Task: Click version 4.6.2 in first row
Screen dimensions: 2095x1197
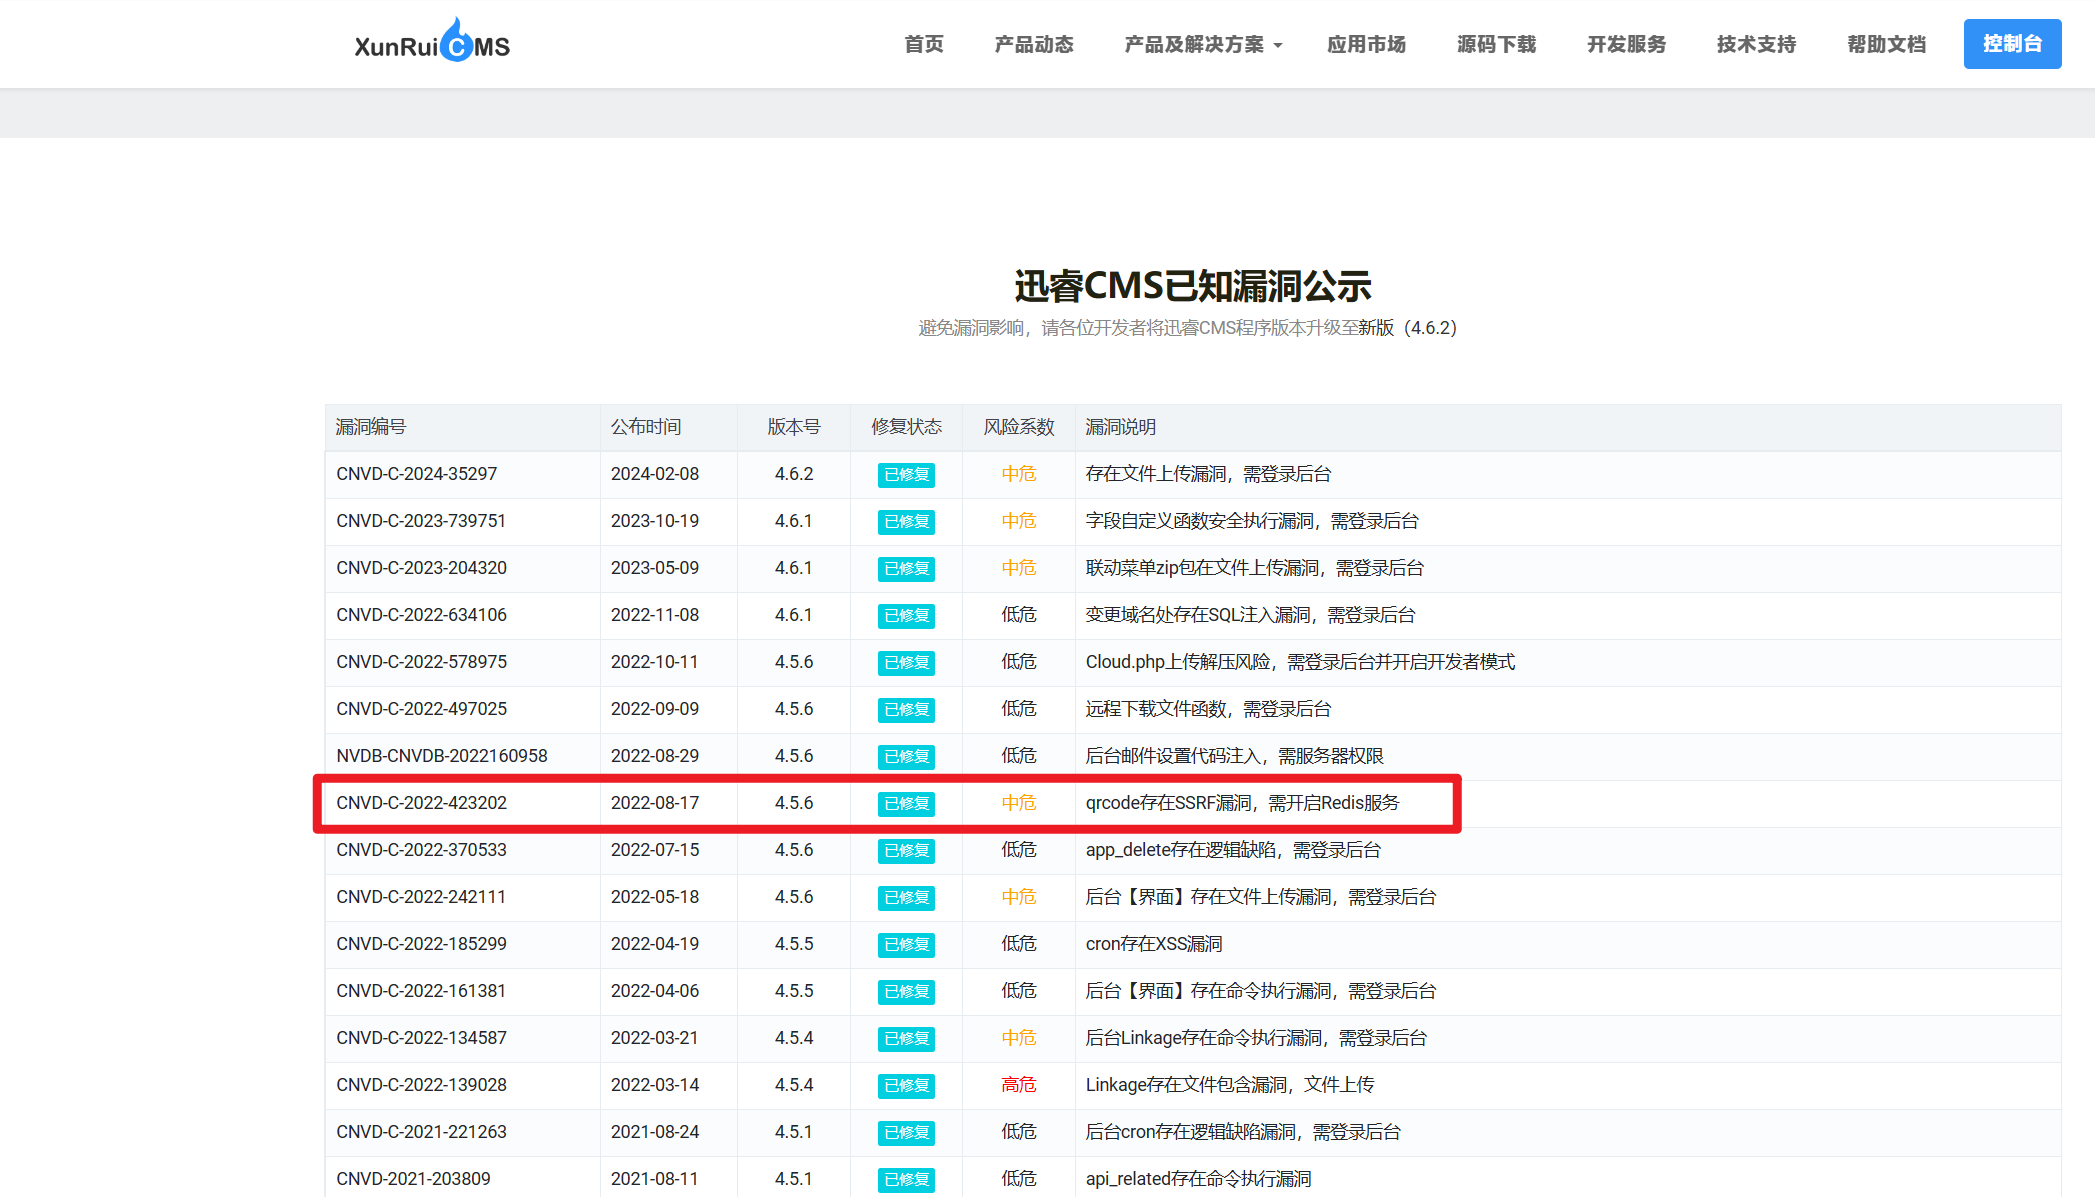Action: [x=794, y=474]
